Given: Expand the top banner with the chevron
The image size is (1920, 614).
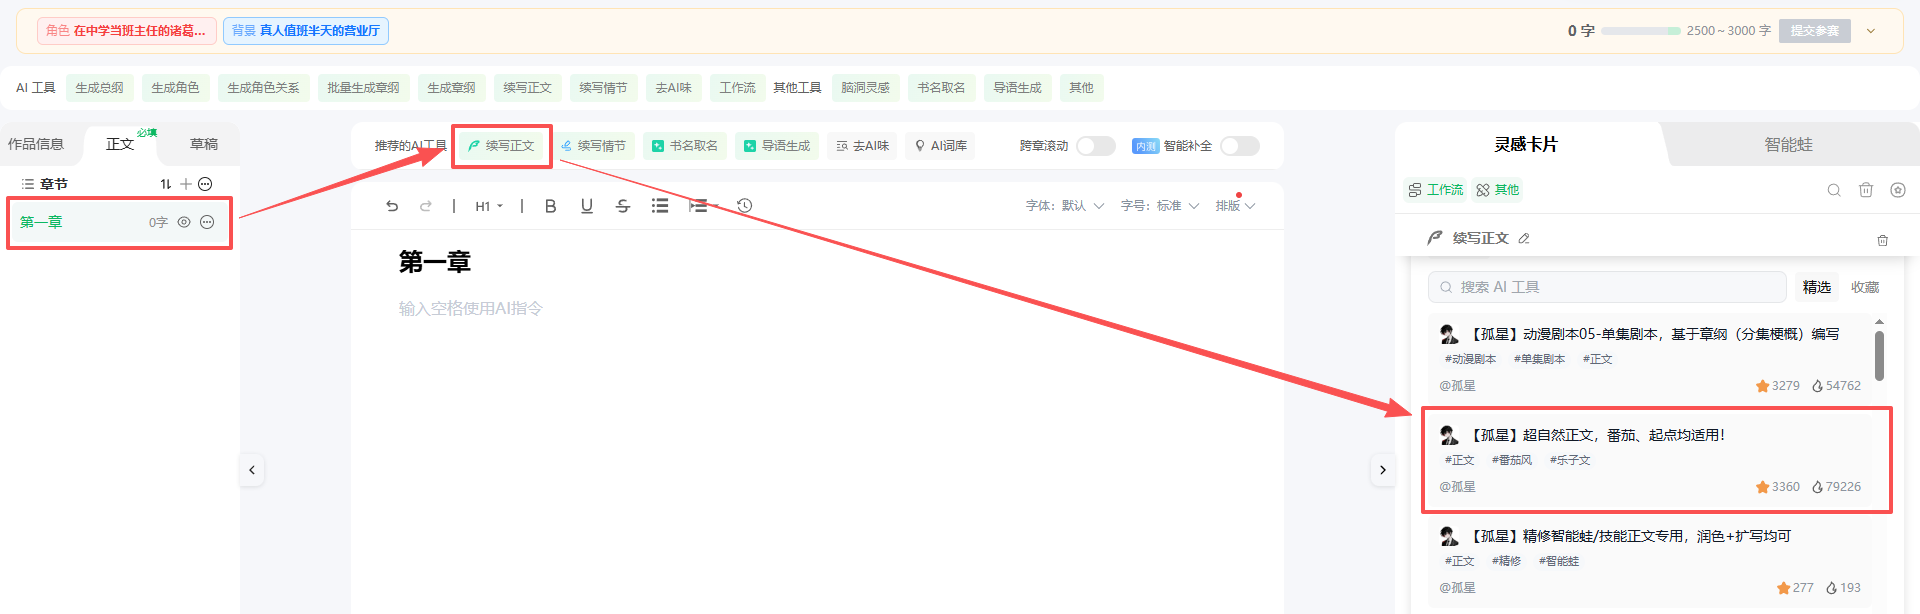Looking at the screenshot, I should (x=1871, y=31).
